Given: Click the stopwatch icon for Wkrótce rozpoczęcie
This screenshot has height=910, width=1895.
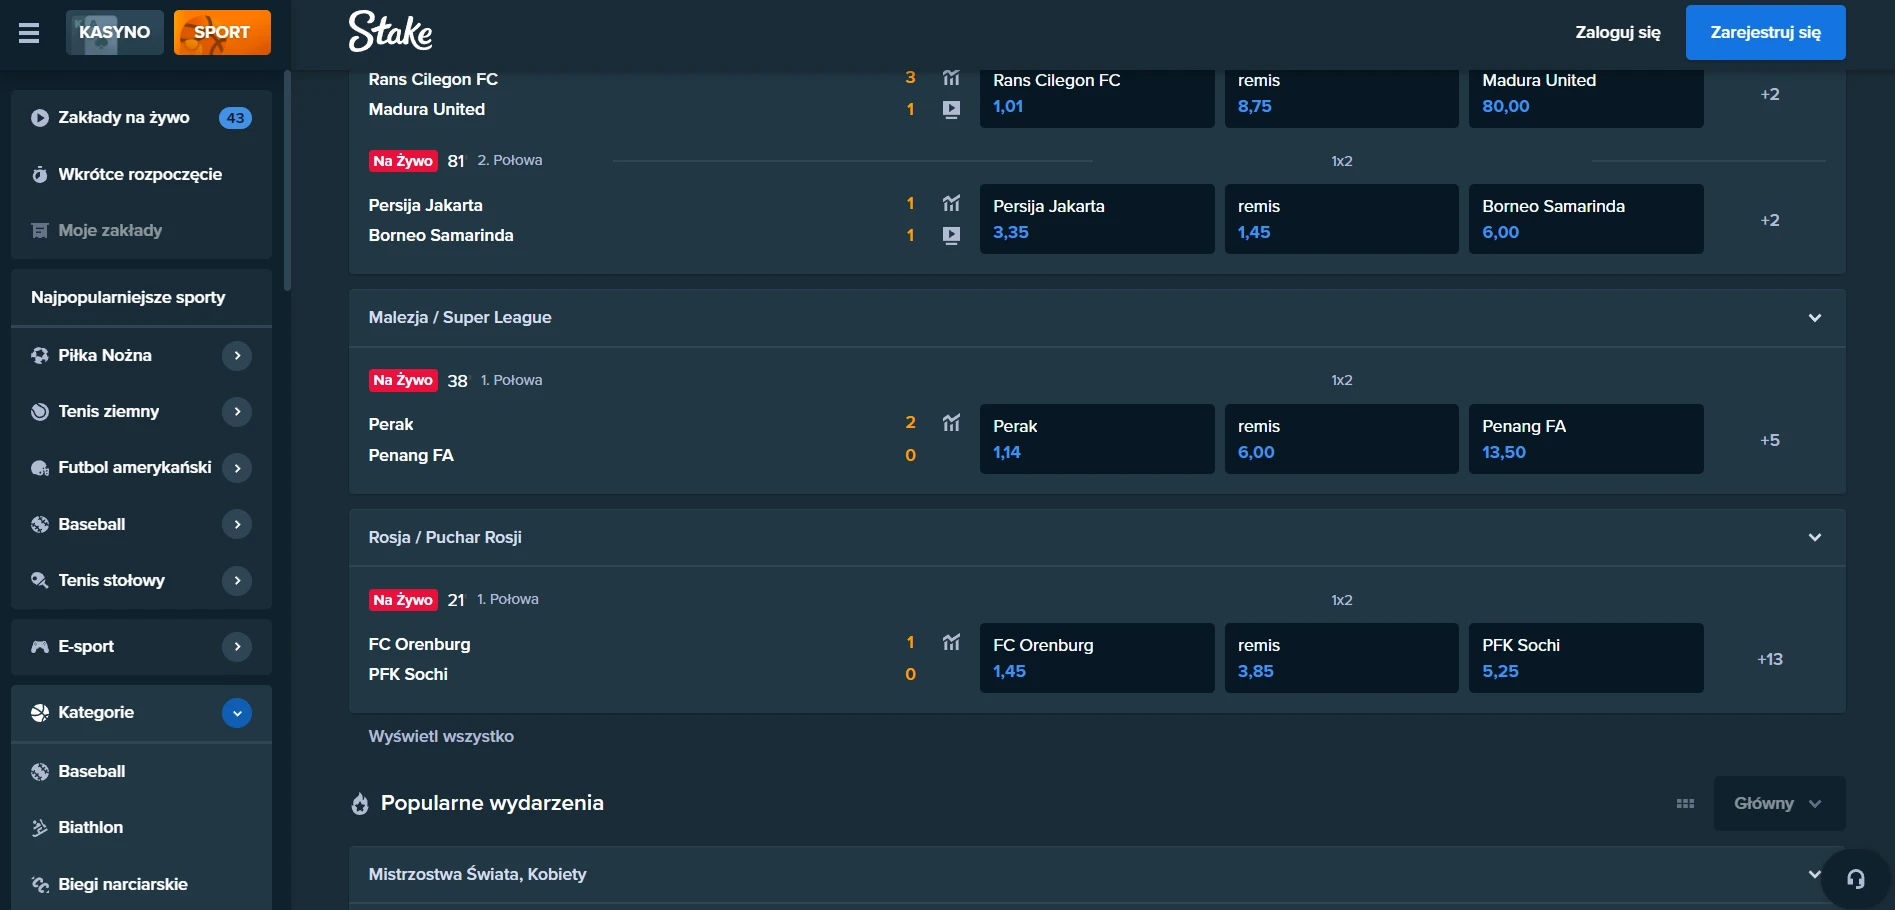Looking at the screenshot, I should pyautogui.click(x=40, y=174).
